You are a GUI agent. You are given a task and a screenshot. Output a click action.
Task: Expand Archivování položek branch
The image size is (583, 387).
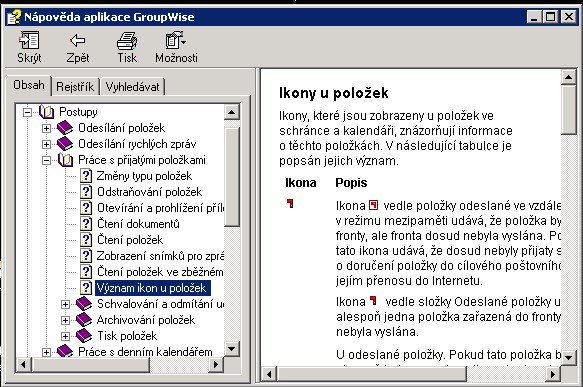pyautogui.click(x=65, y=320)
